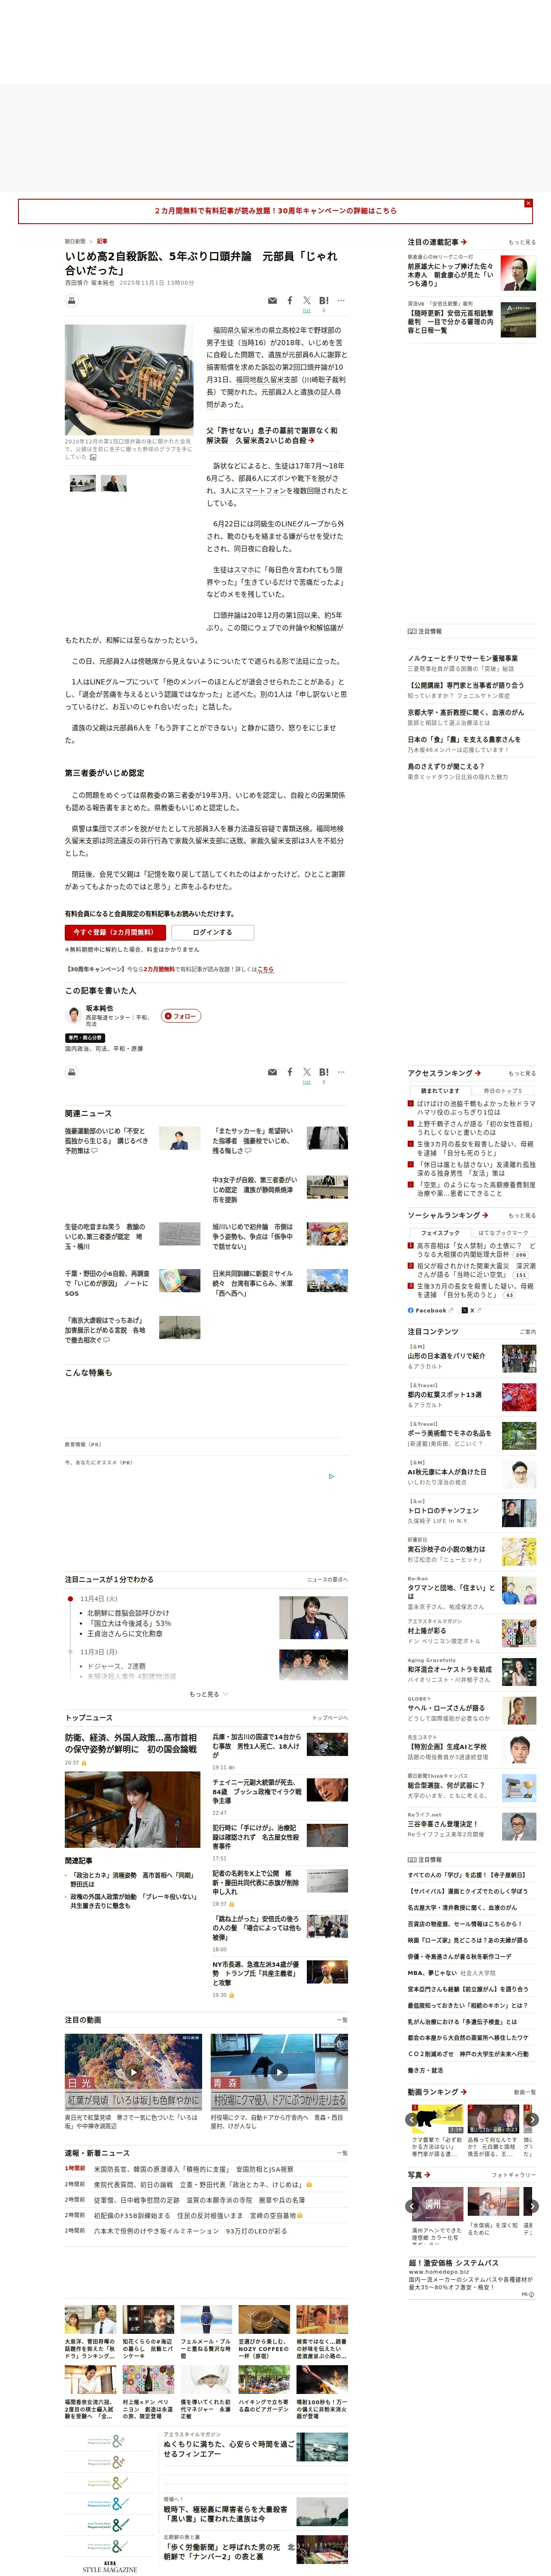The image size is (551, 2576).
Task: Open second small thumbnail under main photo
Action: coord(114,484)
